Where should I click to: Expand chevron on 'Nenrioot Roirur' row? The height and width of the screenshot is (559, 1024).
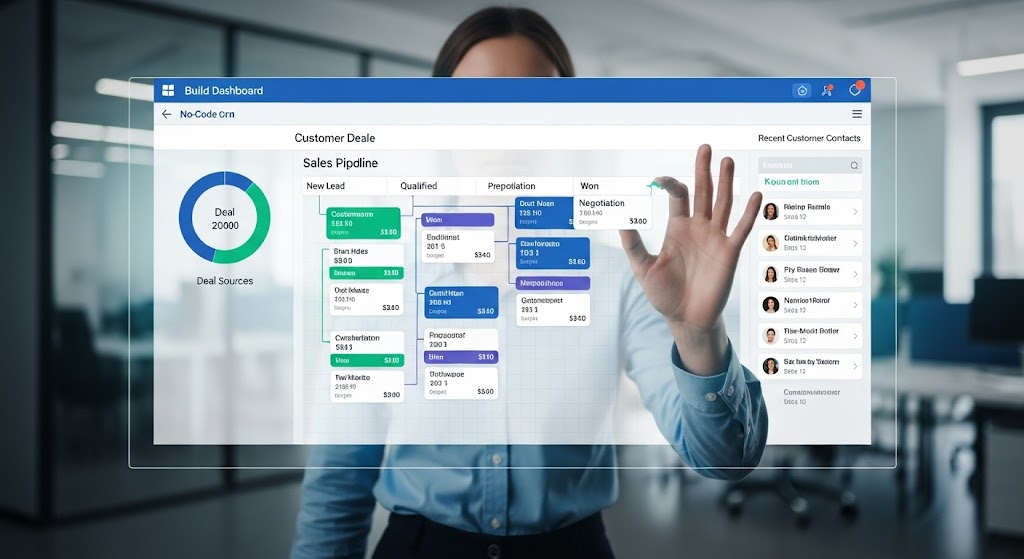[x=855, y=305]
